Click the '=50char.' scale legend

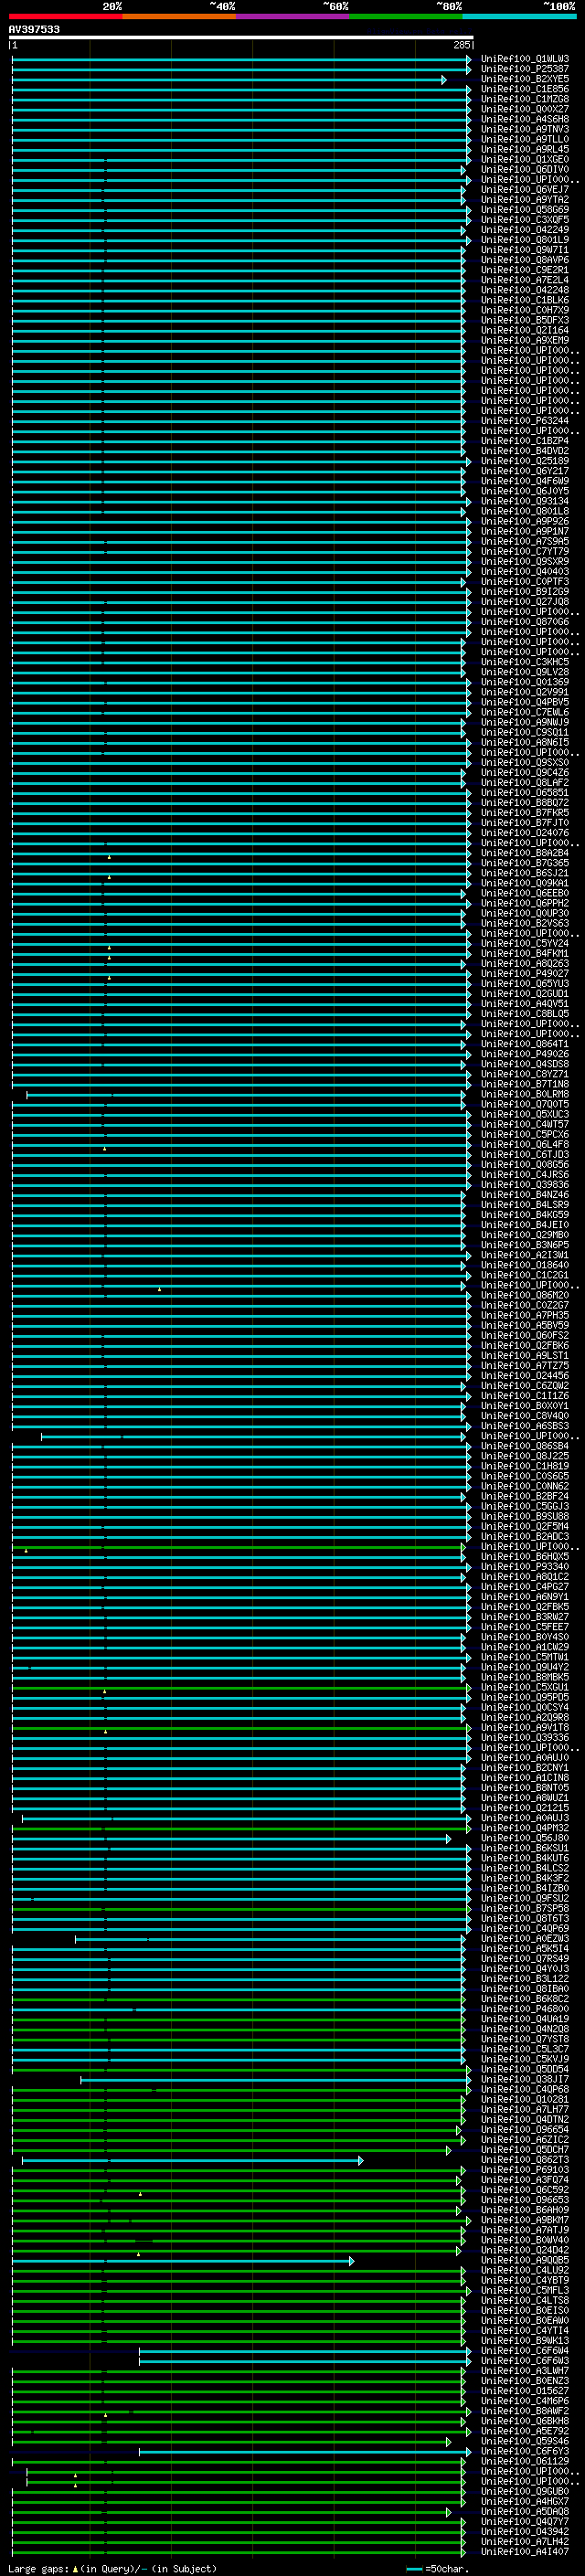437,2568
